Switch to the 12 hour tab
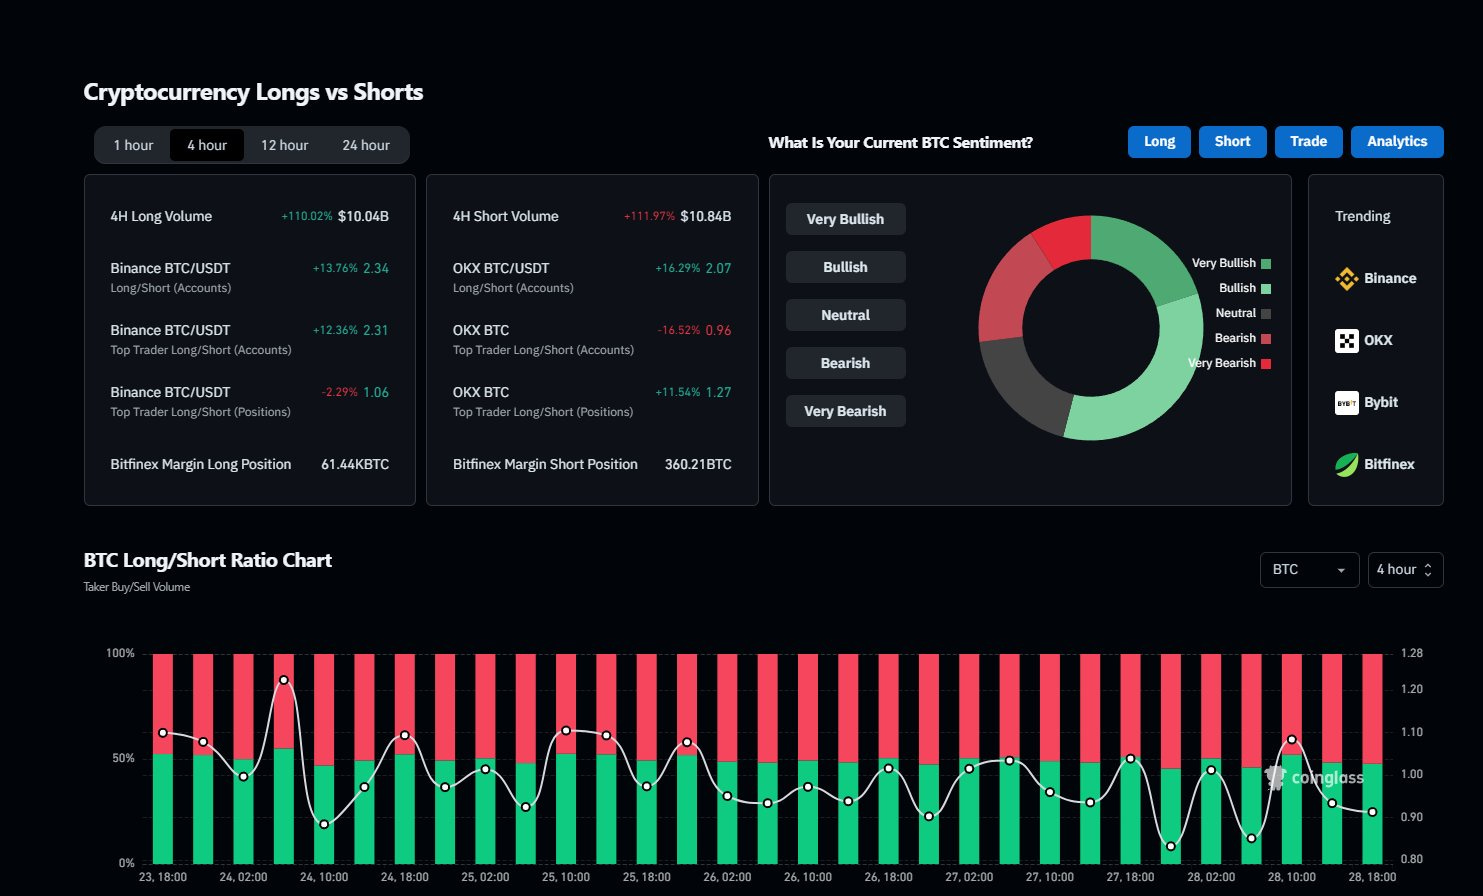The width and height of the screenshot is (1483, 896). click(x=285, y=145)
